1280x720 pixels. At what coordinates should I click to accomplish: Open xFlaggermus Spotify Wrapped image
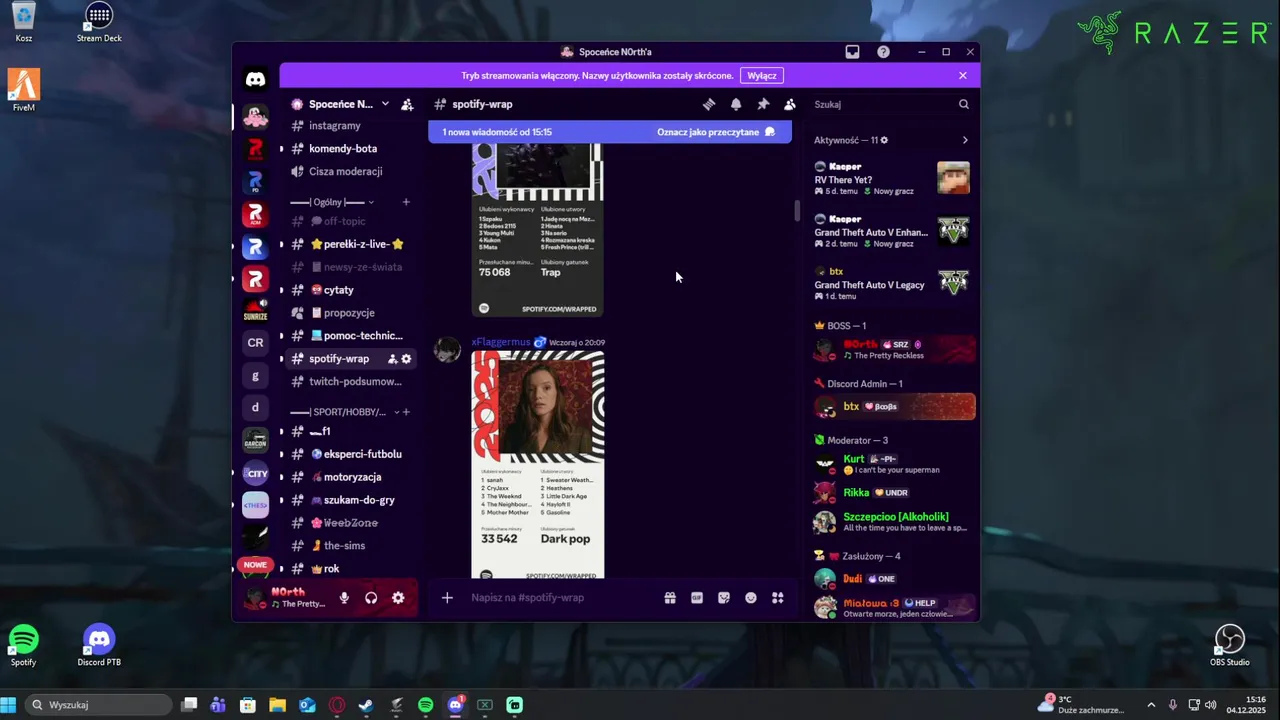(x=538, y=465)
